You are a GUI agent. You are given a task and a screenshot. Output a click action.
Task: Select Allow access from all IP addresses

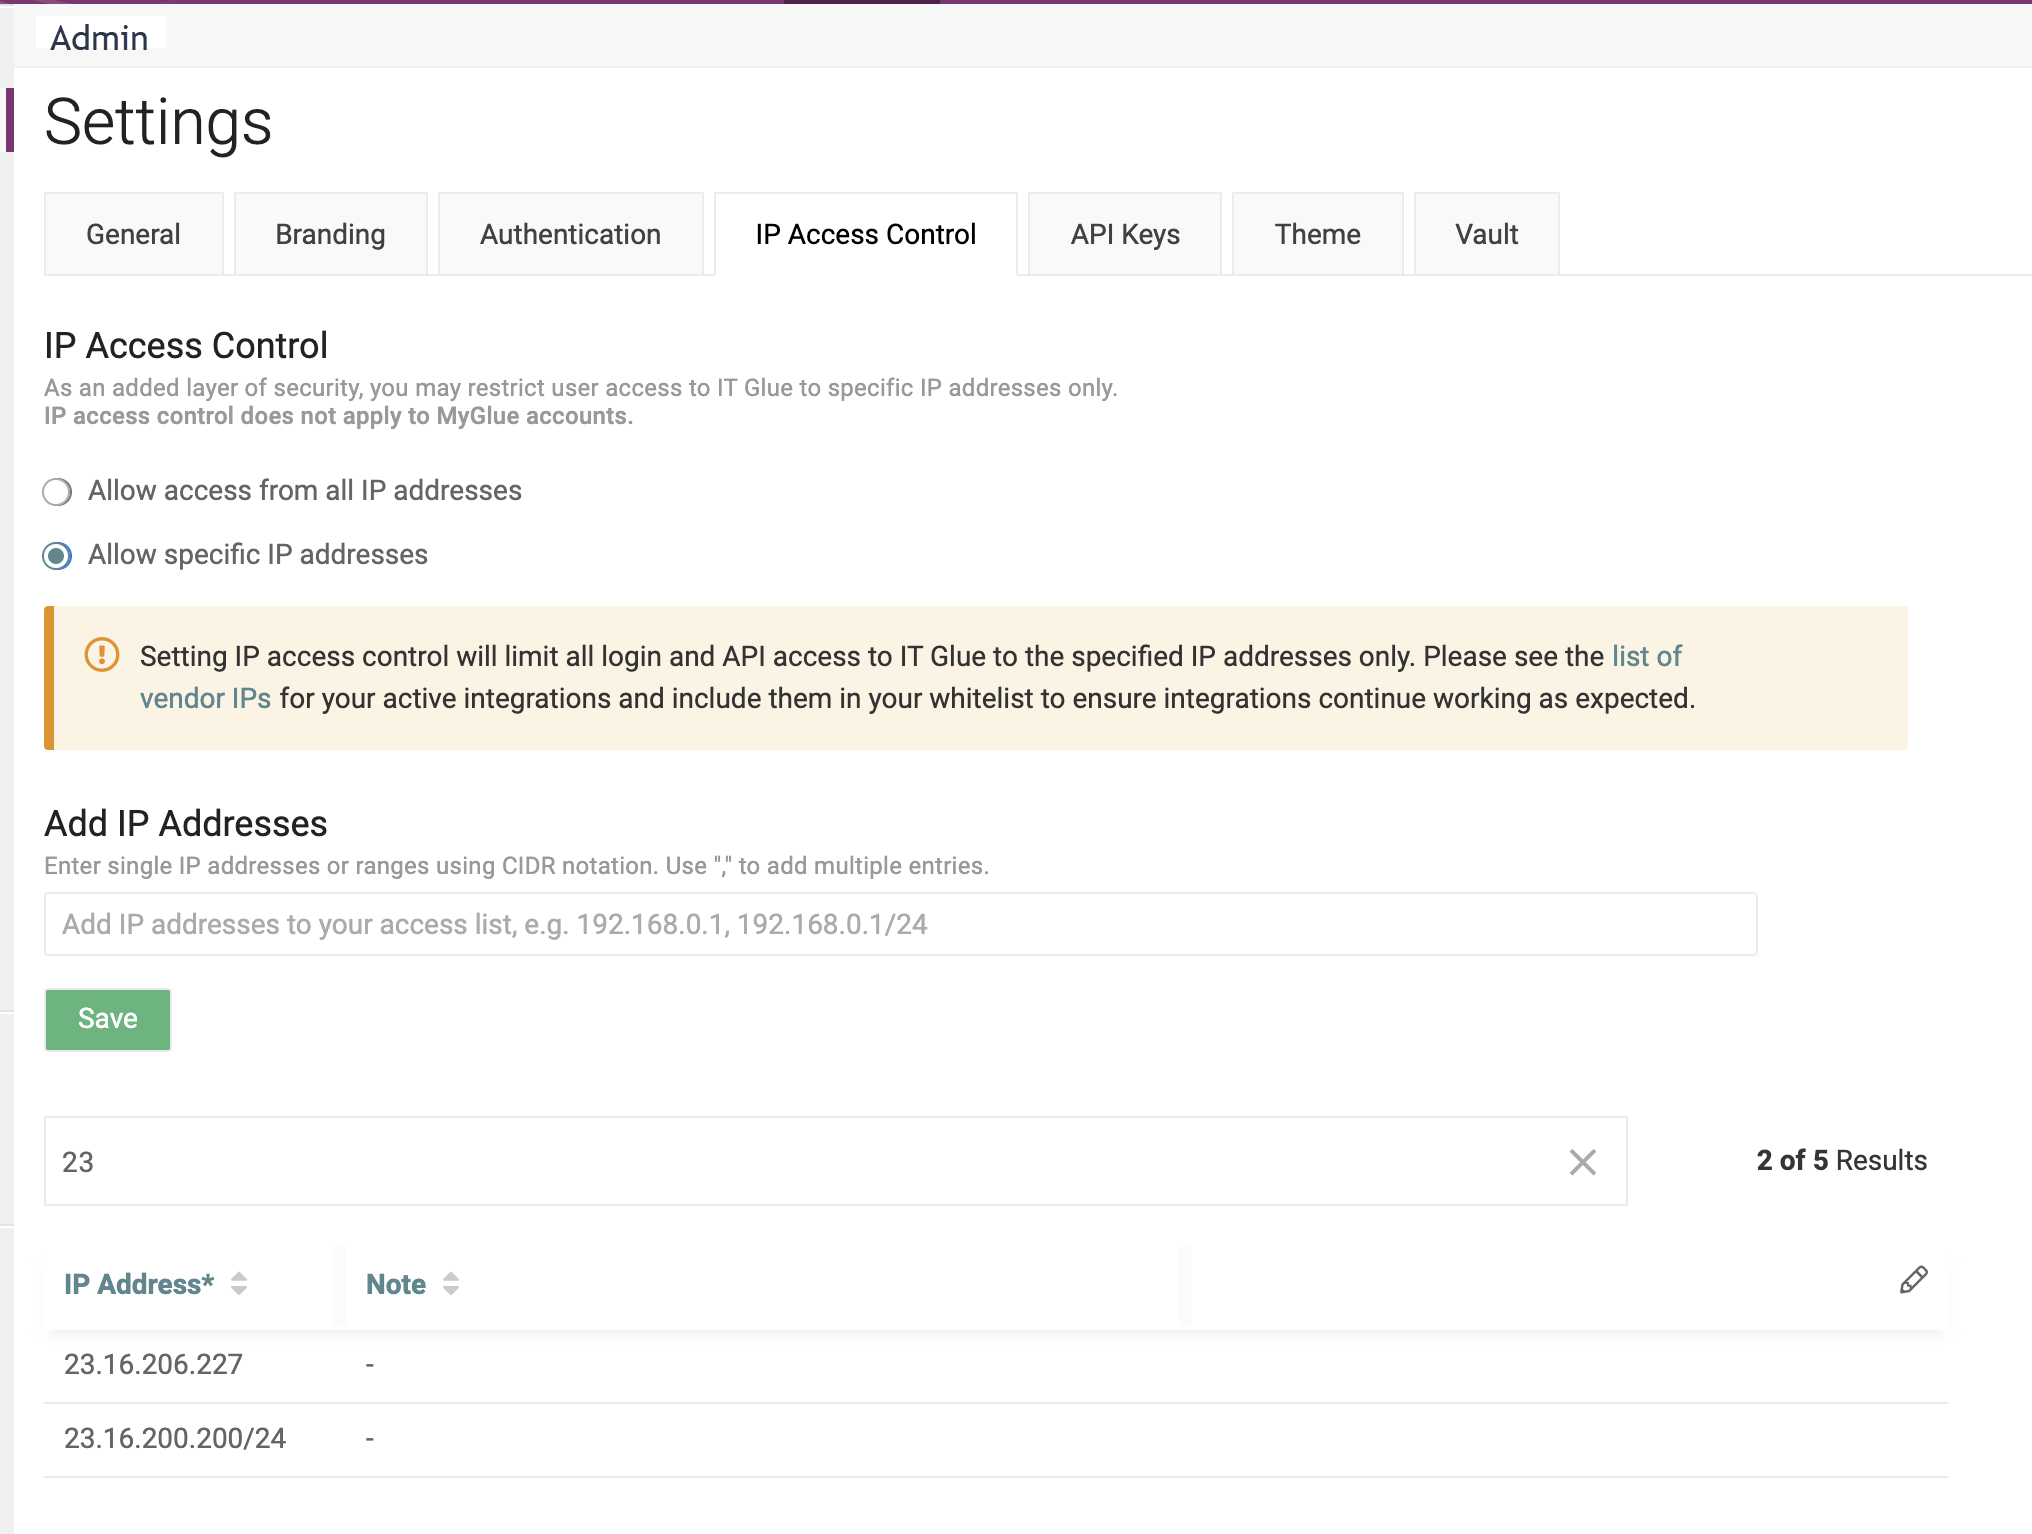pyautogui.click(x=57, y=492)
